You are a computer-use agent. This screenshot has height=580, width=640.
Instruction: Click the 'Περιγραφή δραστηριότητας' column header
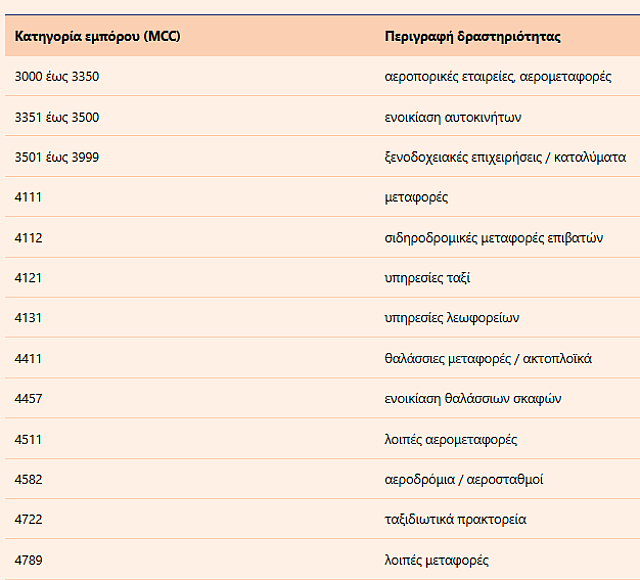472,36
